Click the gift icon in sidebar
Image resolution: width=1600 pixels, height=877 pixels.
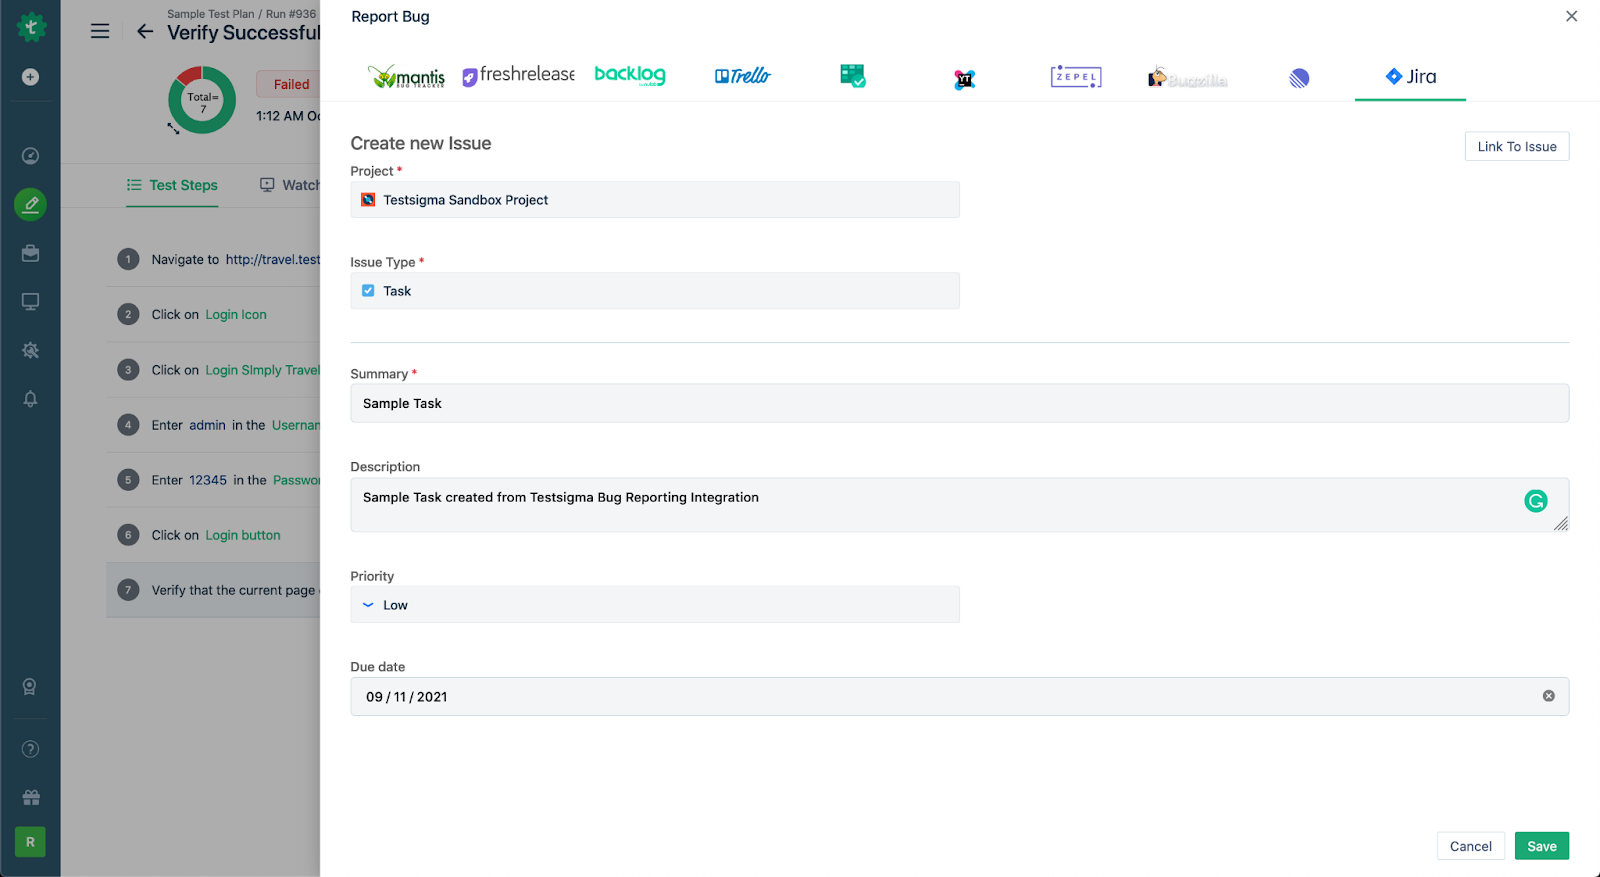click(x=30, y=797)
